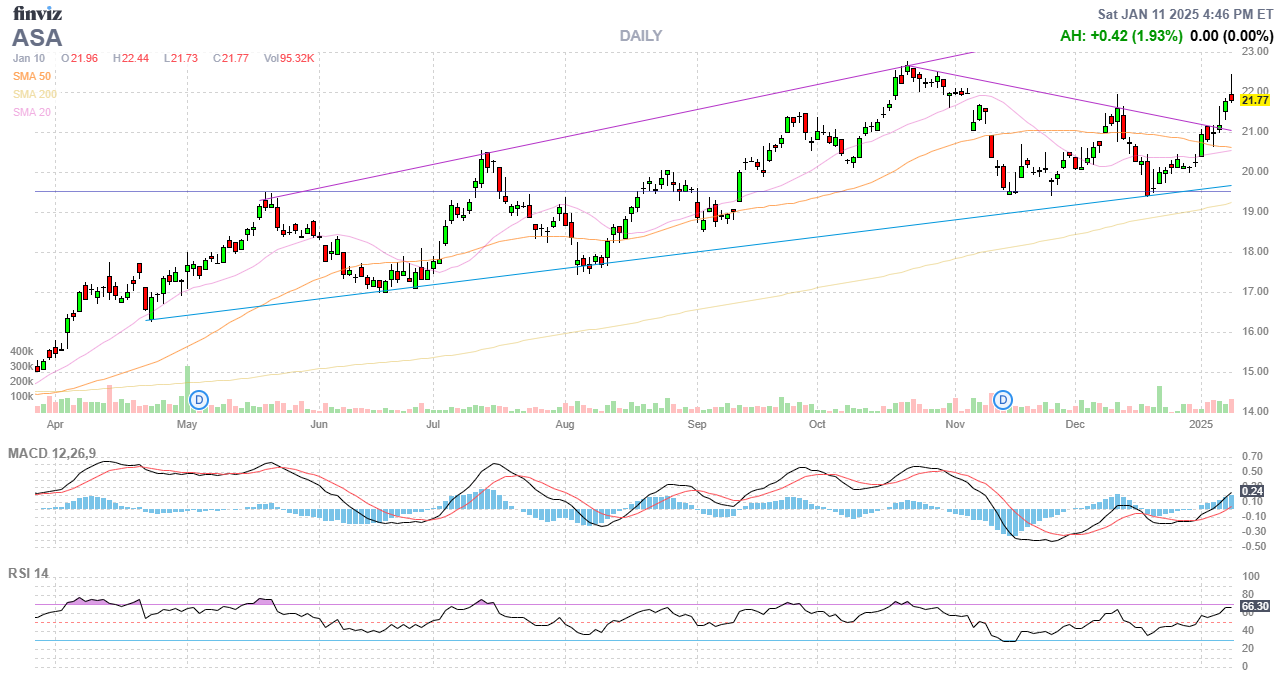This screenshot has width=1287, height=682.
Task: Click the after-hours AH +0.42 change
Action: (1121, 36)
